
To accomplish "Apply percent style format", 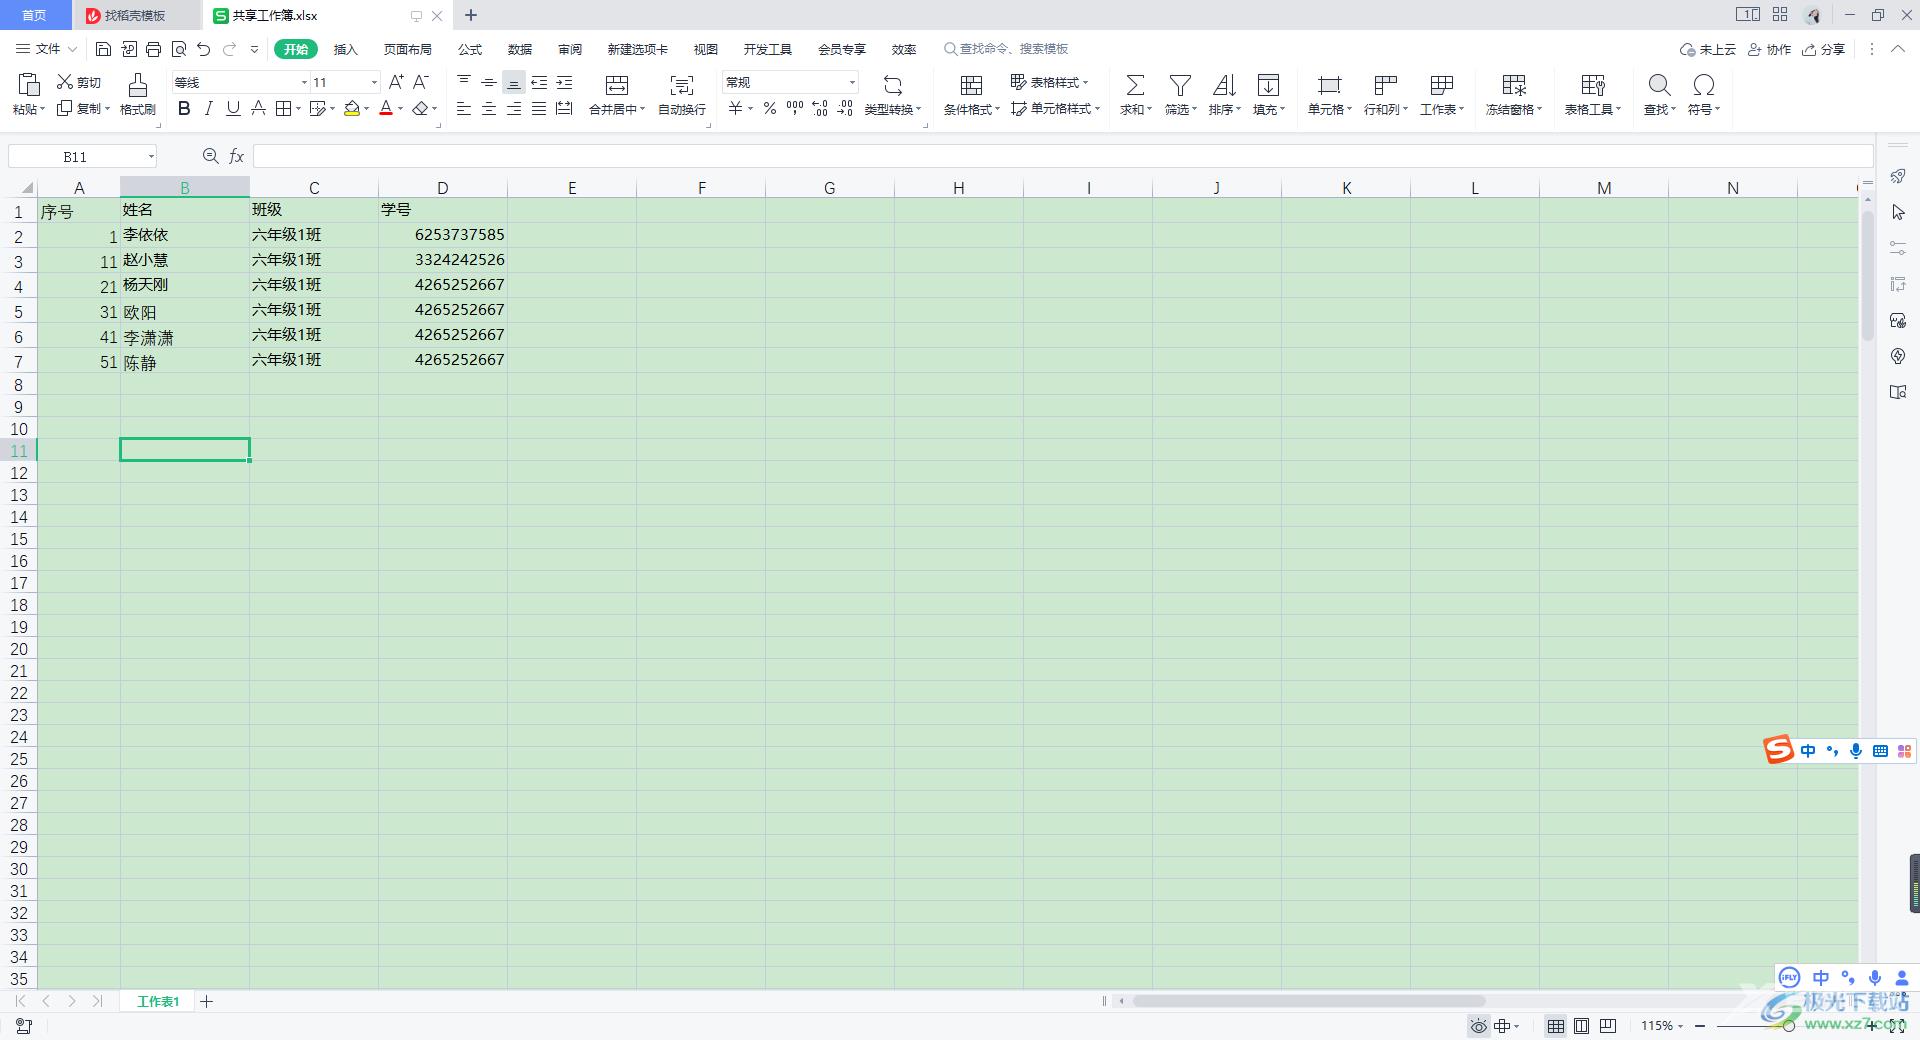I will click(770, 108).
